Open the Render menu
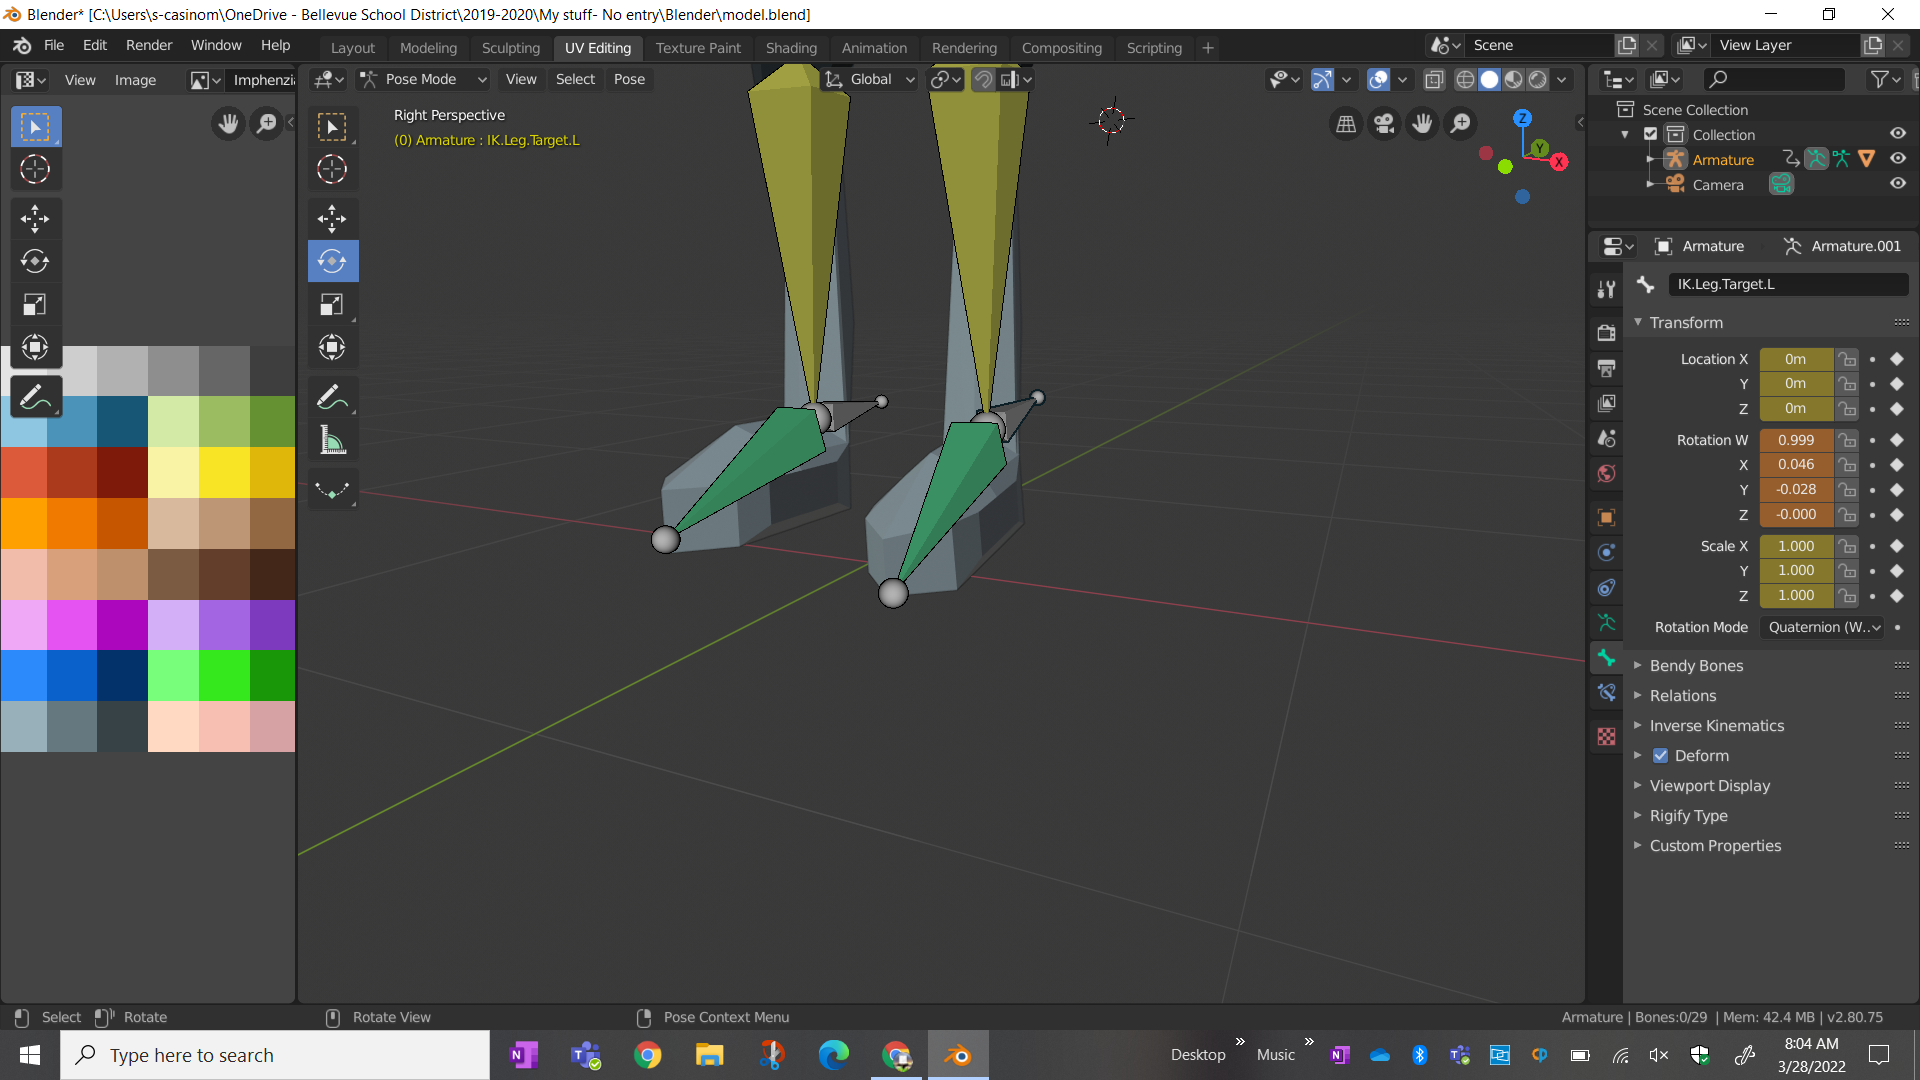Image resolution: width=1920 pixels, height=1080 pixels. point(149,45)
